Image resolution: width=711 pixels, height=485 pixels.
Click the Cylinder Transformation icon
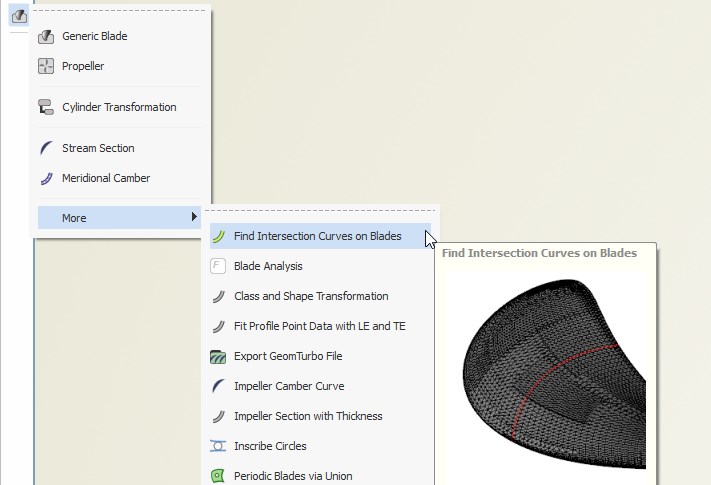46,107
